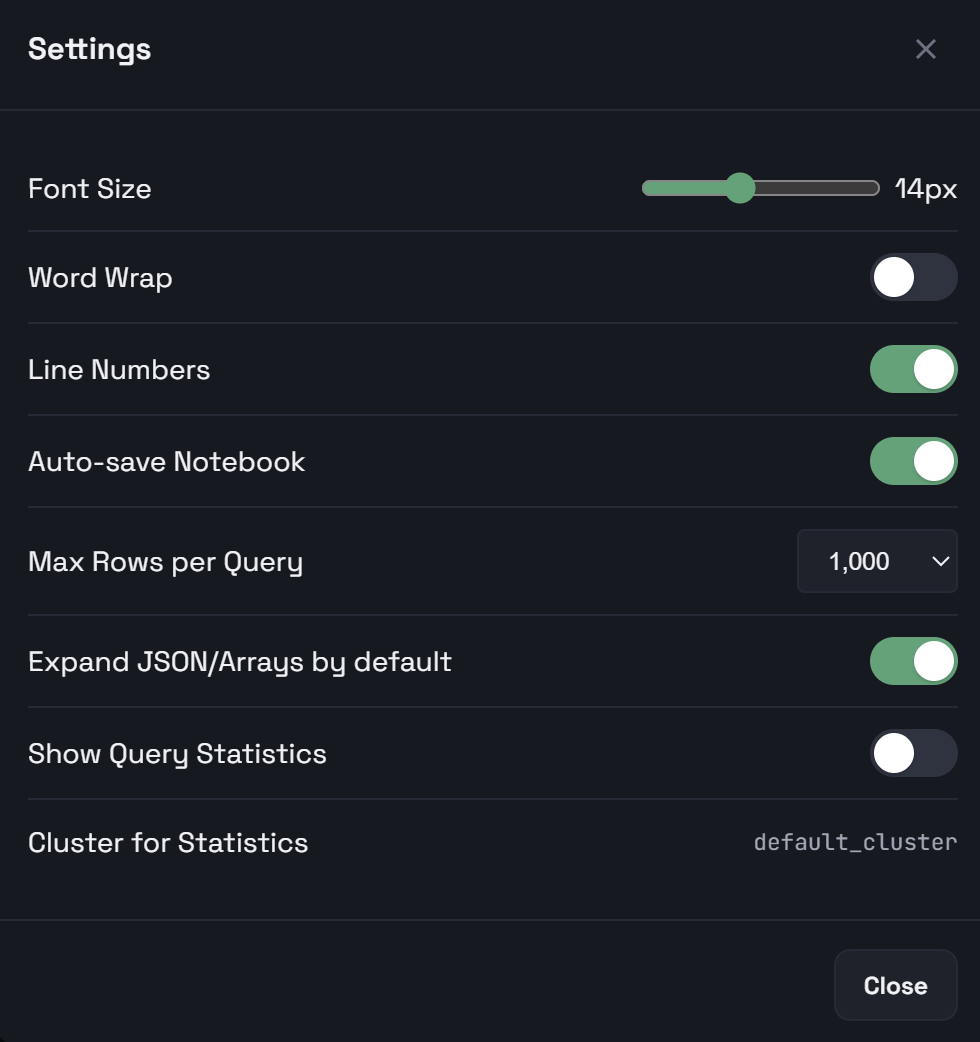Click the chevron next to 1,000
This screenshot has height=1042, width=980.
(939, 561)
